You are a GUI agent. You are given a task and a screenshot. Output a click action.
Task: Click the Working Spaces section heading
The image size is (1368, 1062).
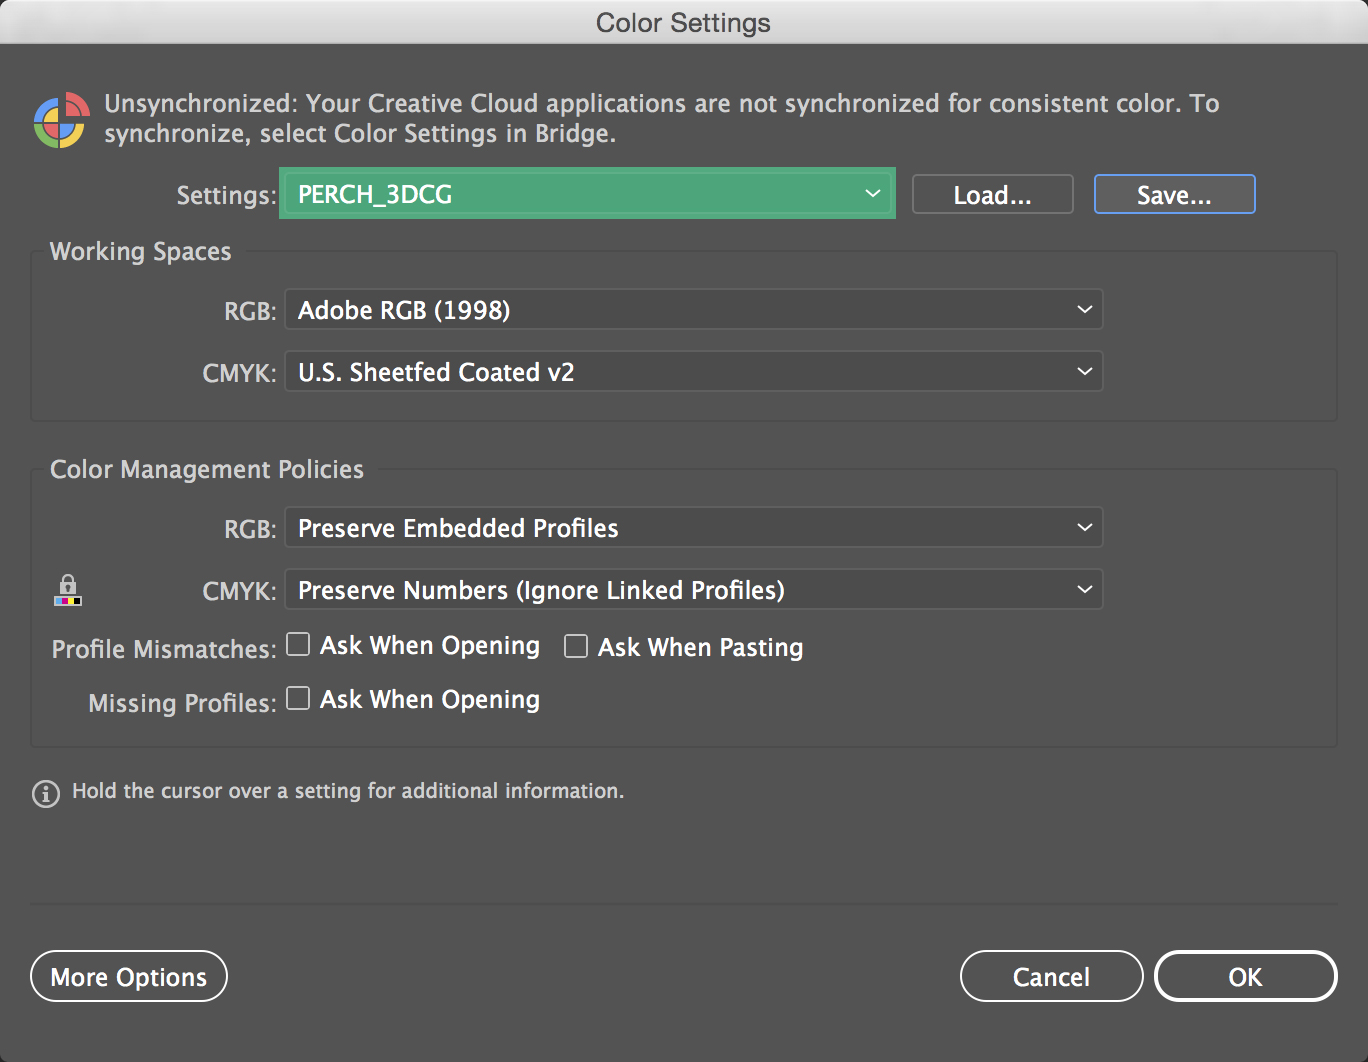tap(140, 252)
